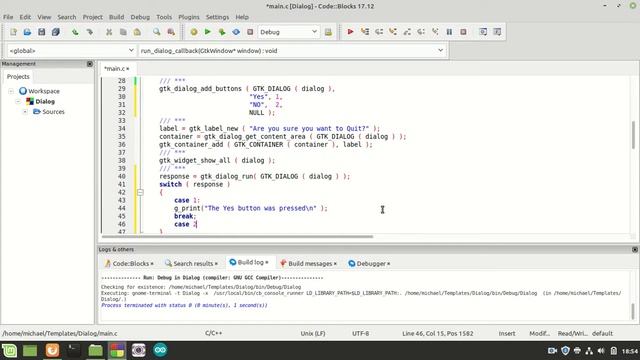Open the Debugging windows icon
Screen dimensions: 640x360
[483, 32]
